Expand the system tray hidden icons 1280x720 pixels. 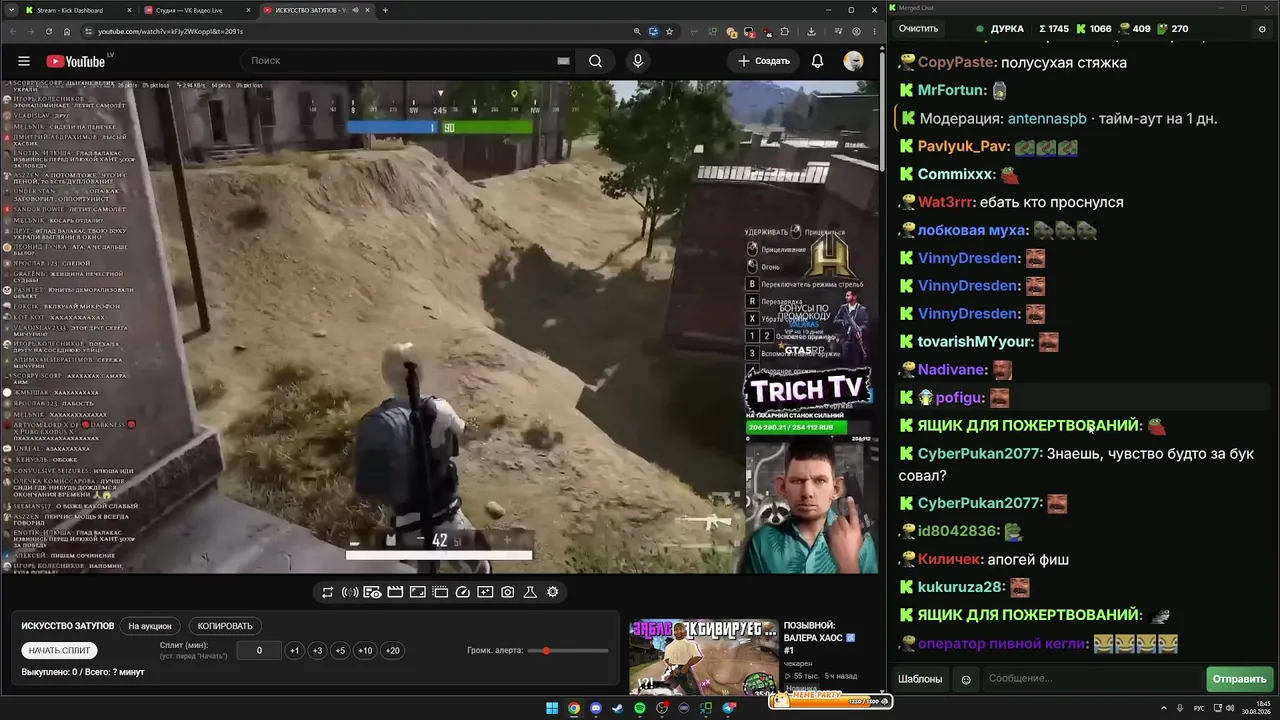pyautogui.click(x=1165, y=709)
